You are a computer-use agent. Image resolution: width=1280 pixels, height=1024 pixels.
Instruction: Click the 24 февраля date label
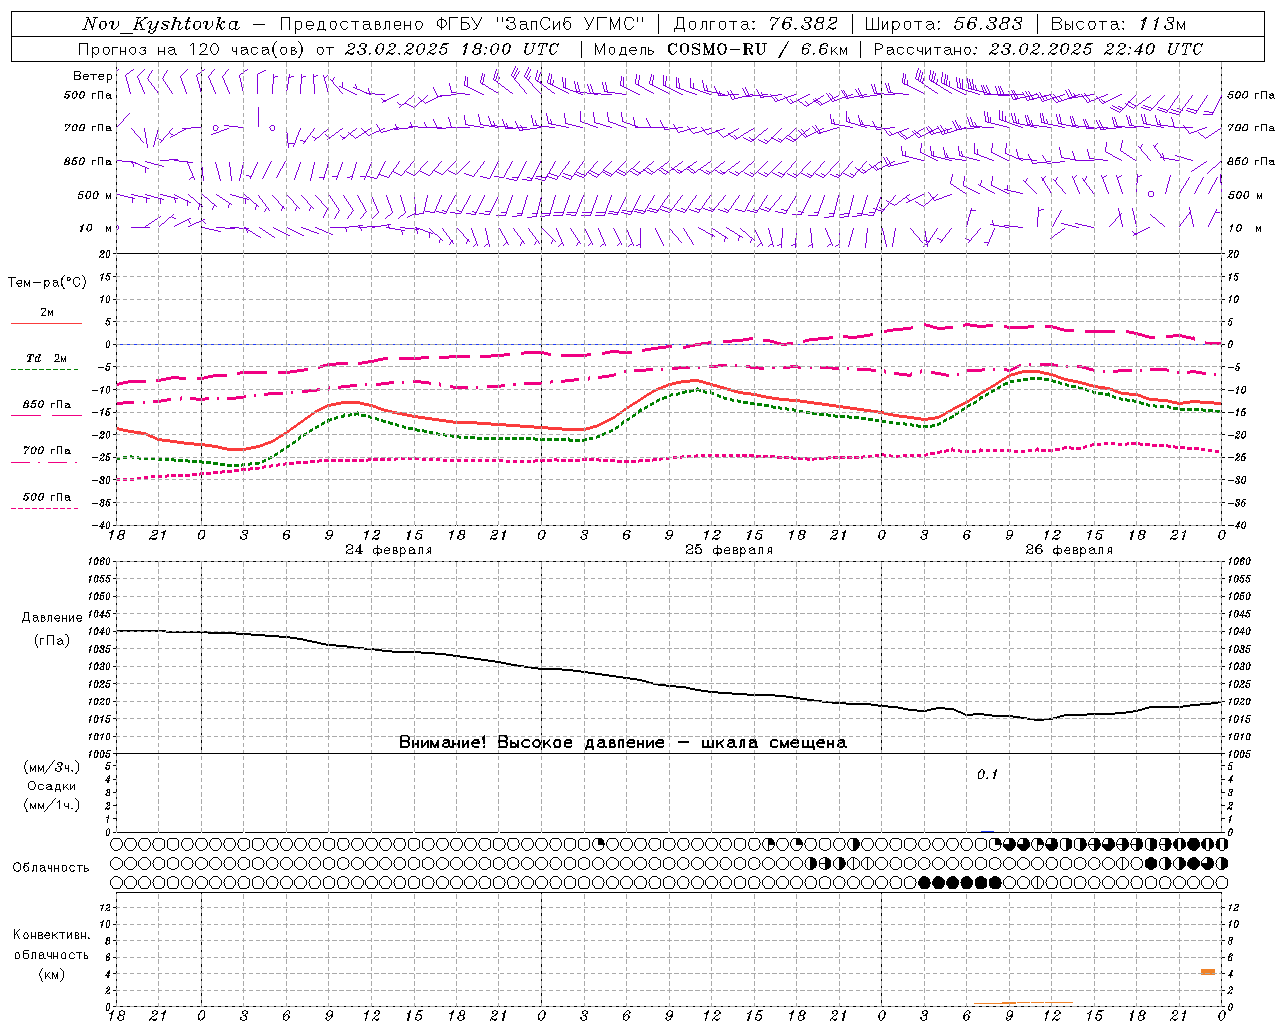pos(388,550)
